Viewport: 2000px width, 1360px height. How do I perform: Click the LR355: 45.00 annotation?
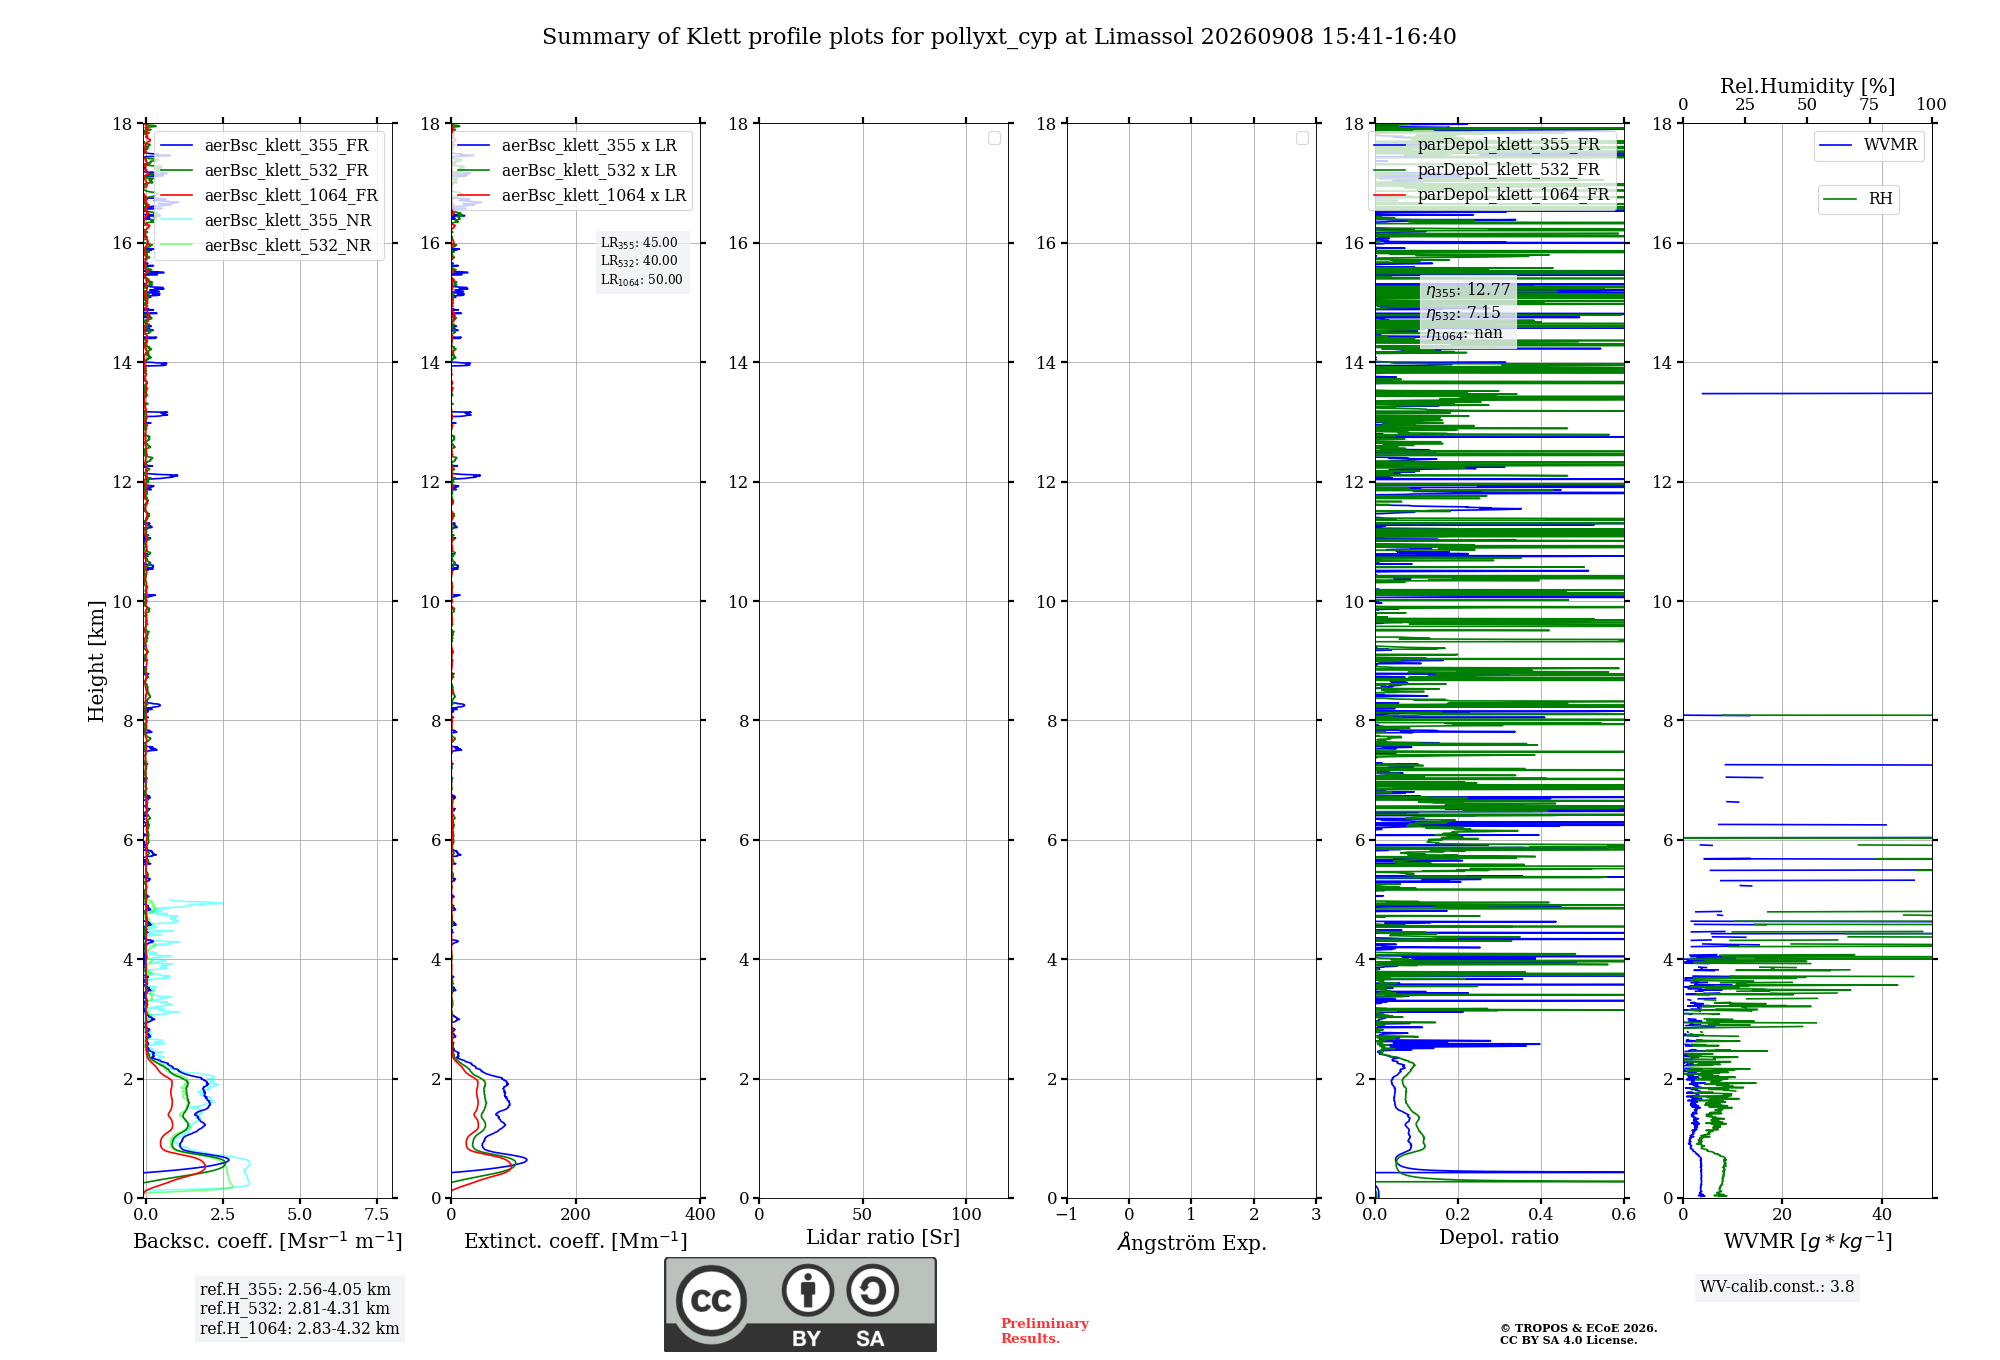639,243
